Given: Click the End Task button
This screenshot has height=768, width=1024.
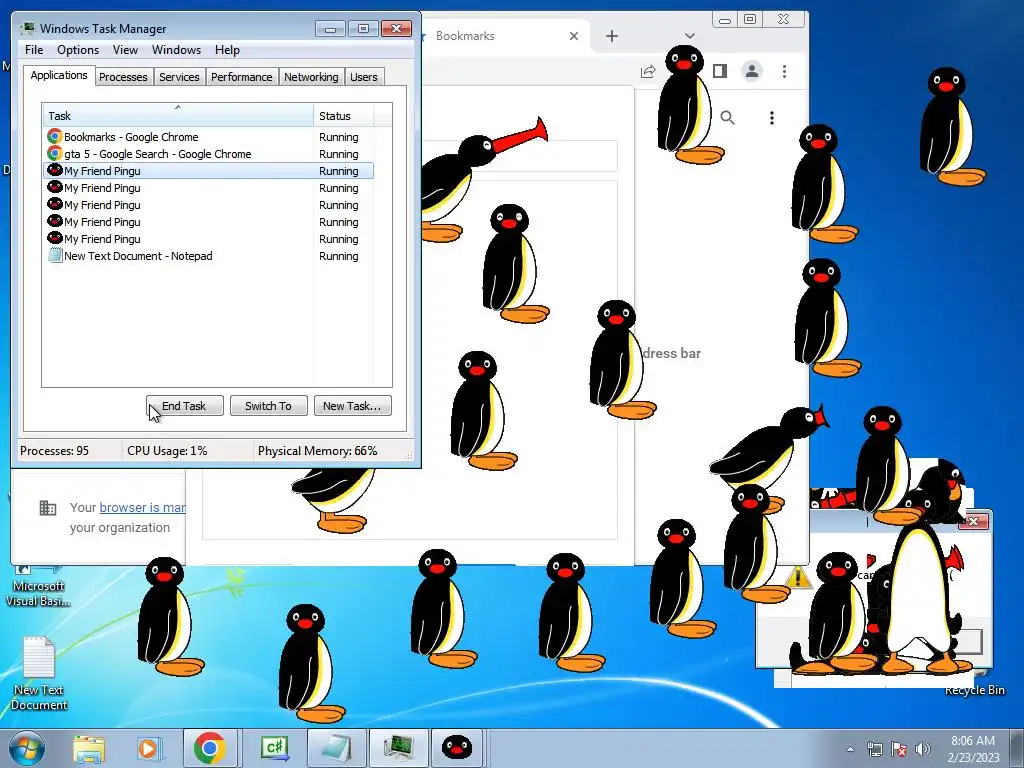Looking at the screenshot, I should (x=184, y=406).
